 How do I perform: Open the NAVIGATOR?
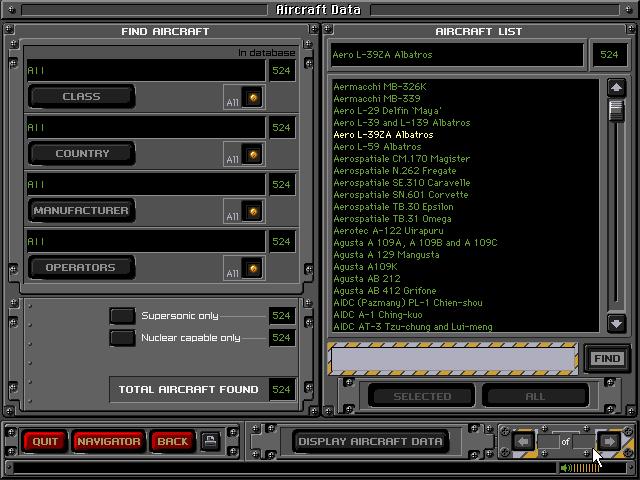tap(109, 441)
